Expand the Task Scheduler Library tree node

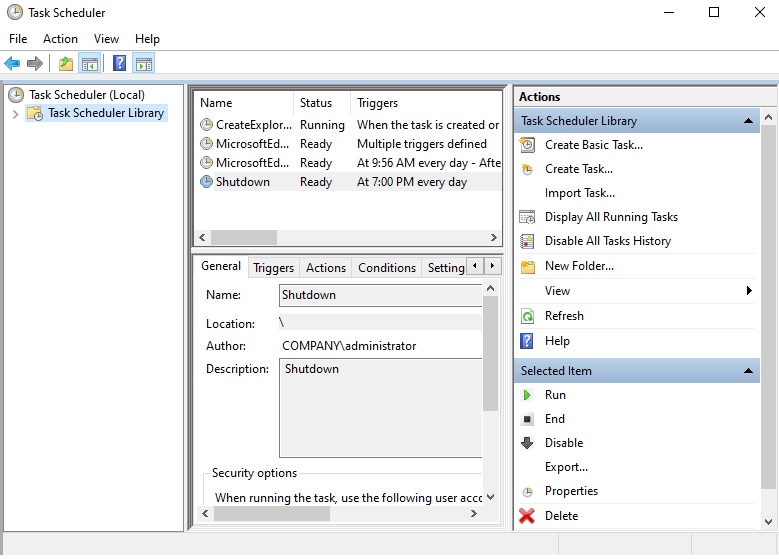click(x=15, y=114)
